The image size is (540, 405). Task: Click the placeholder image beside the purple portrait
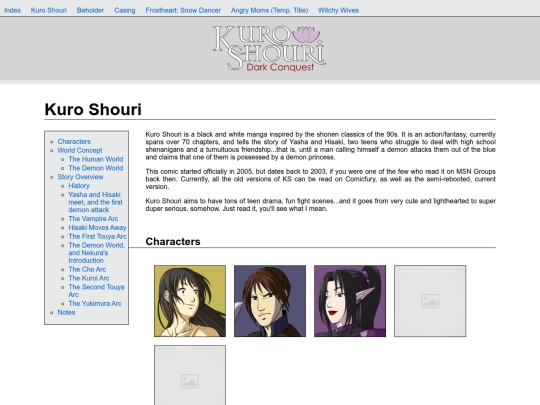[x=430, y=301]
